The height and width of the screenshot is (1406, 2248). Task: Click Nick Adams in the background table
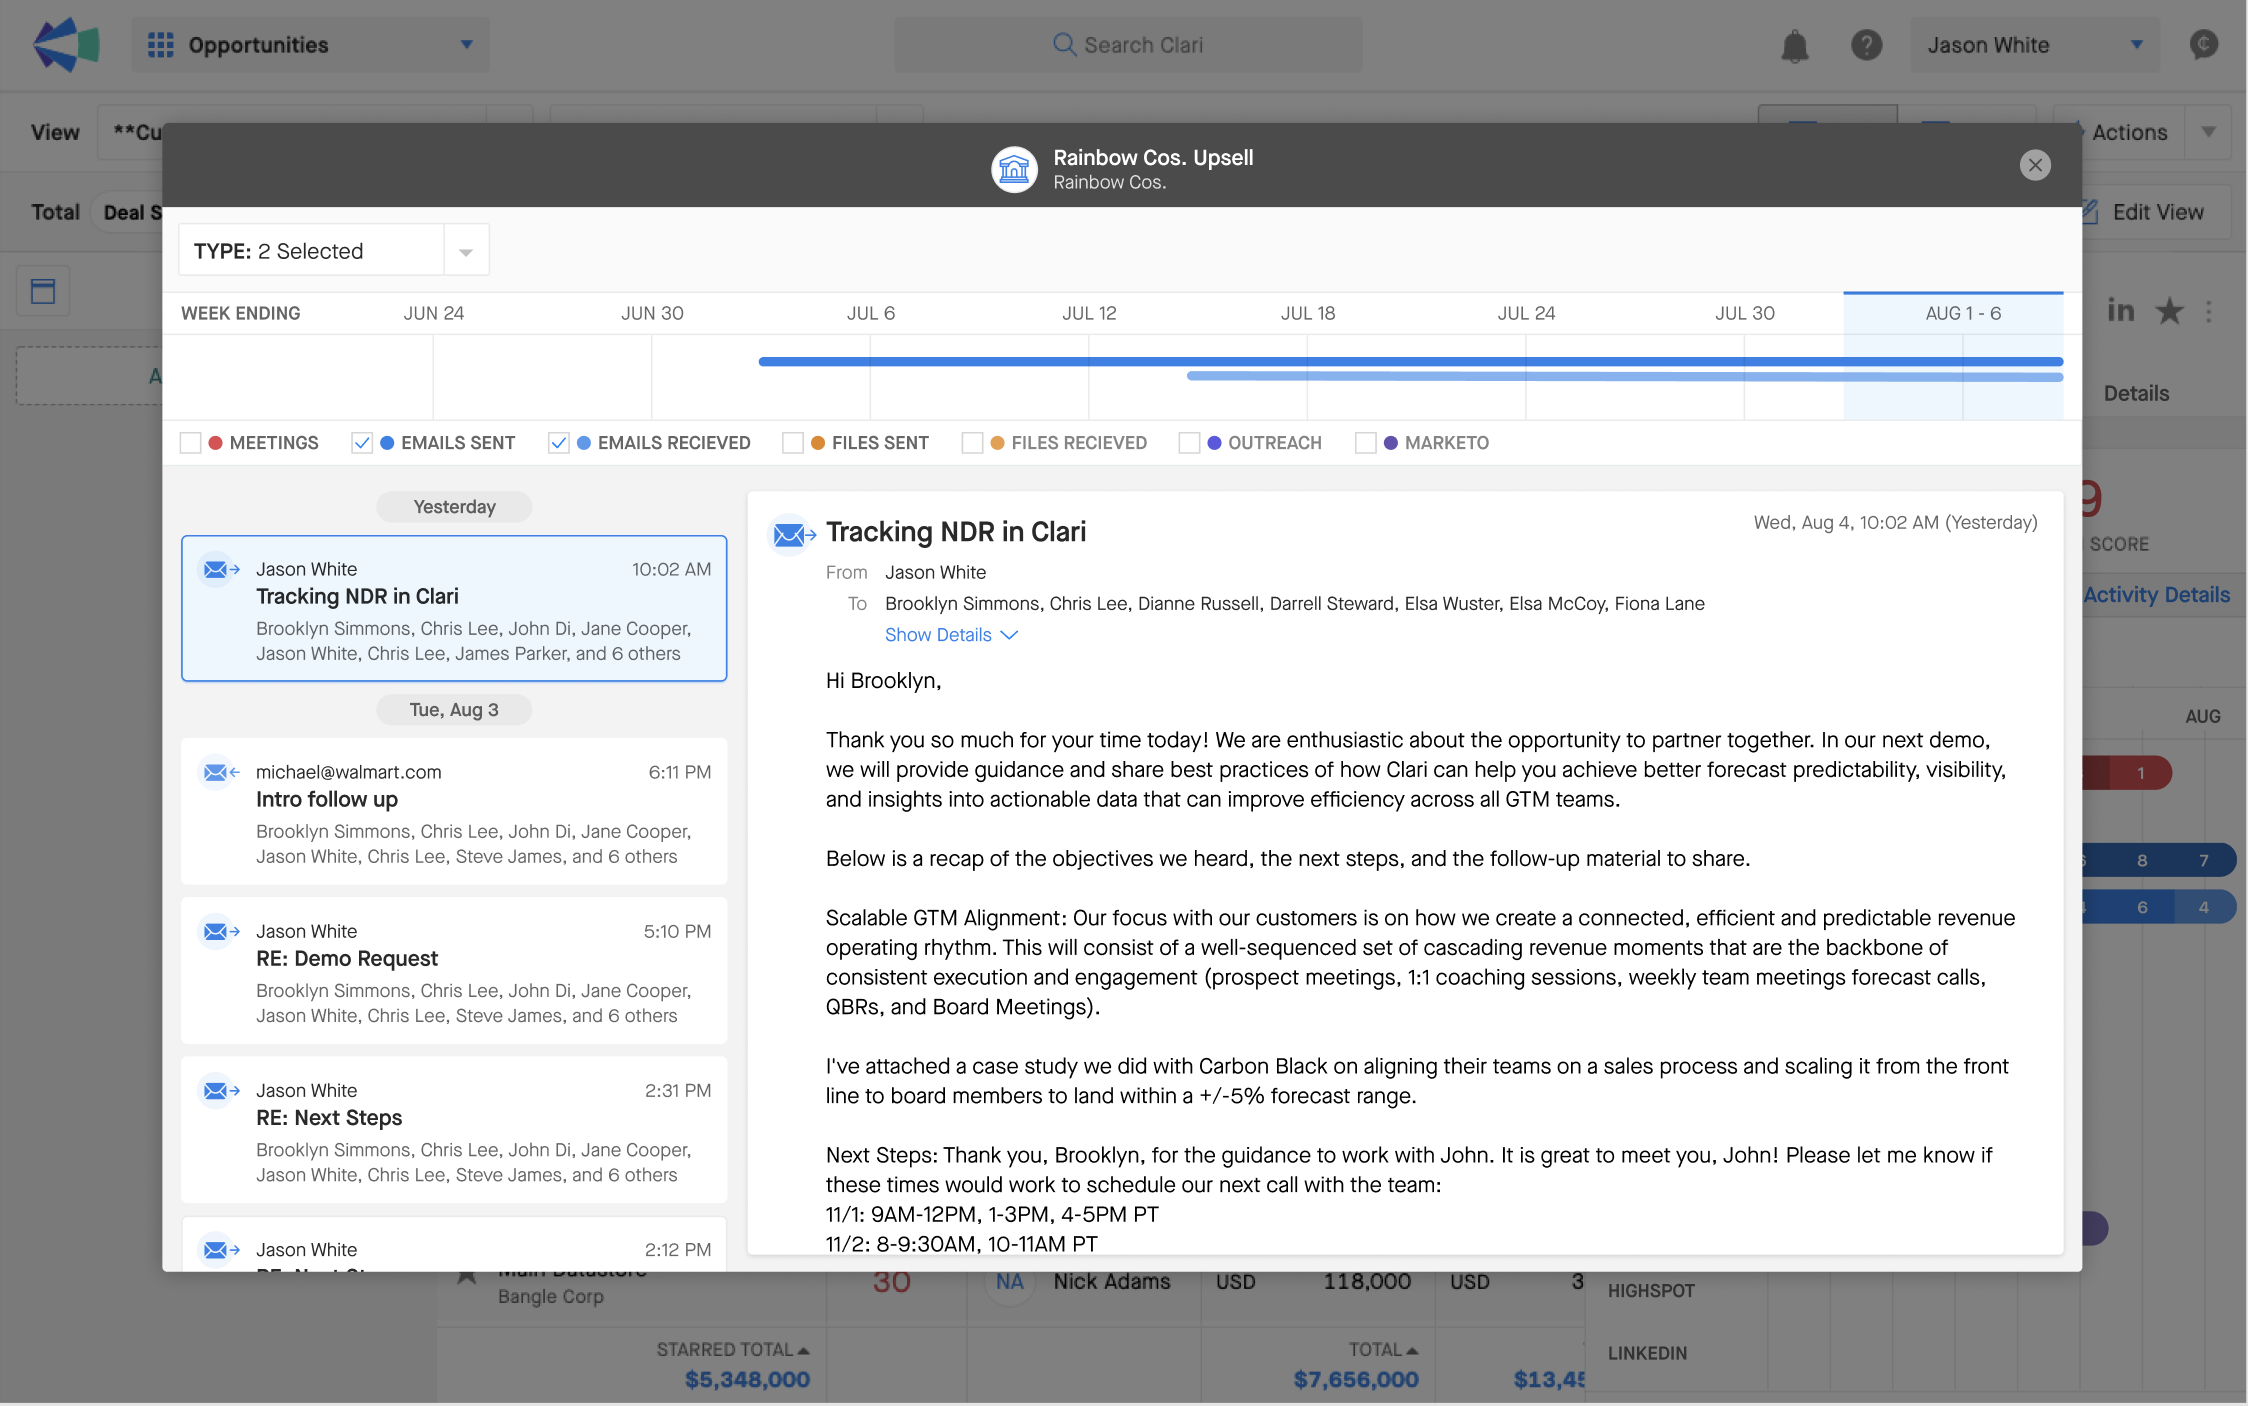(x=1111, y=1281)
